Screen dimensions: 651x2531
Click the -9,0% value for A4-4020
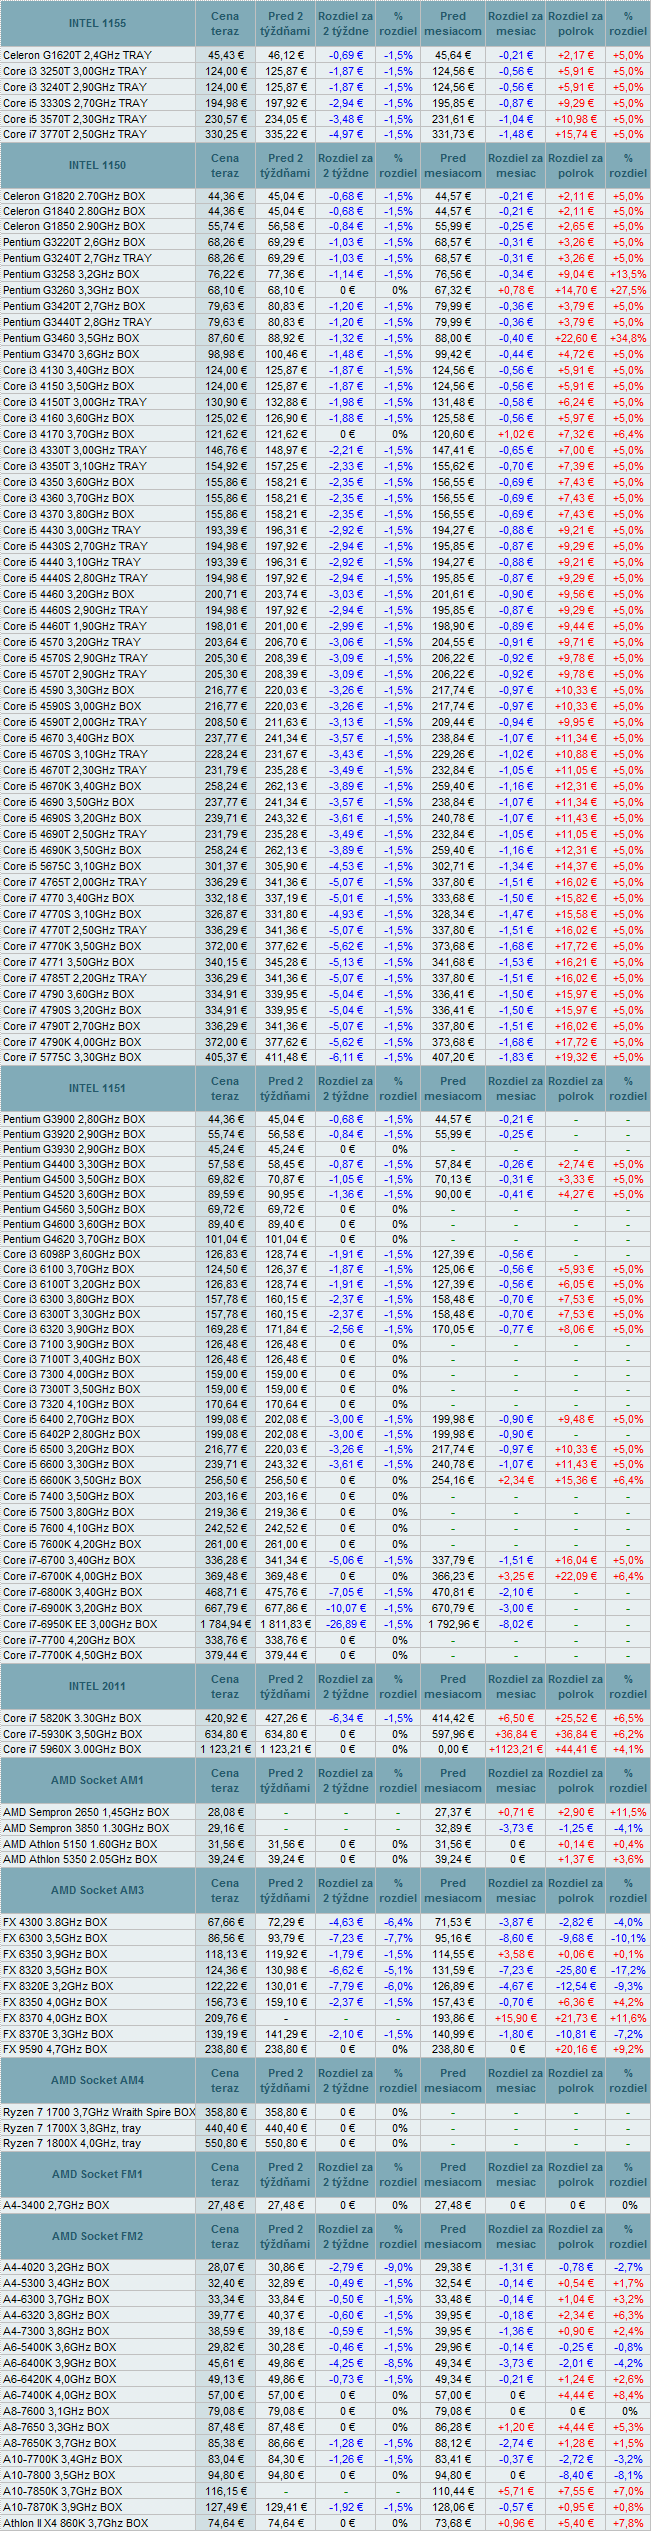(399, 2267)
